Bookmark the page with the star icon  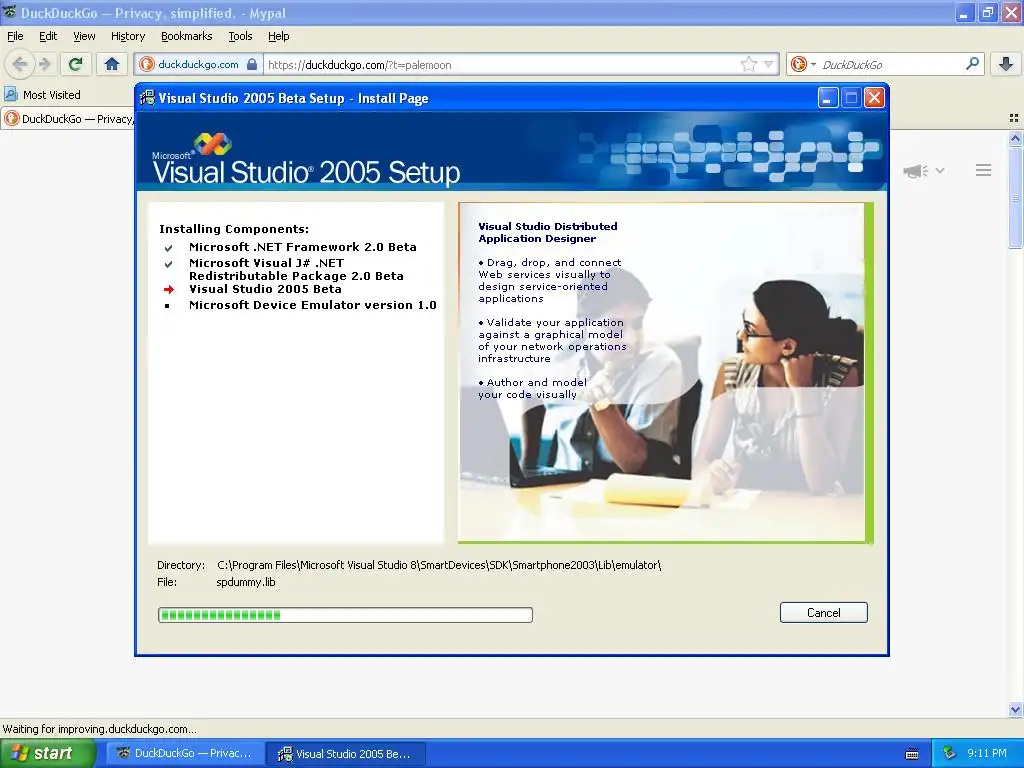[x=748, y=64]
